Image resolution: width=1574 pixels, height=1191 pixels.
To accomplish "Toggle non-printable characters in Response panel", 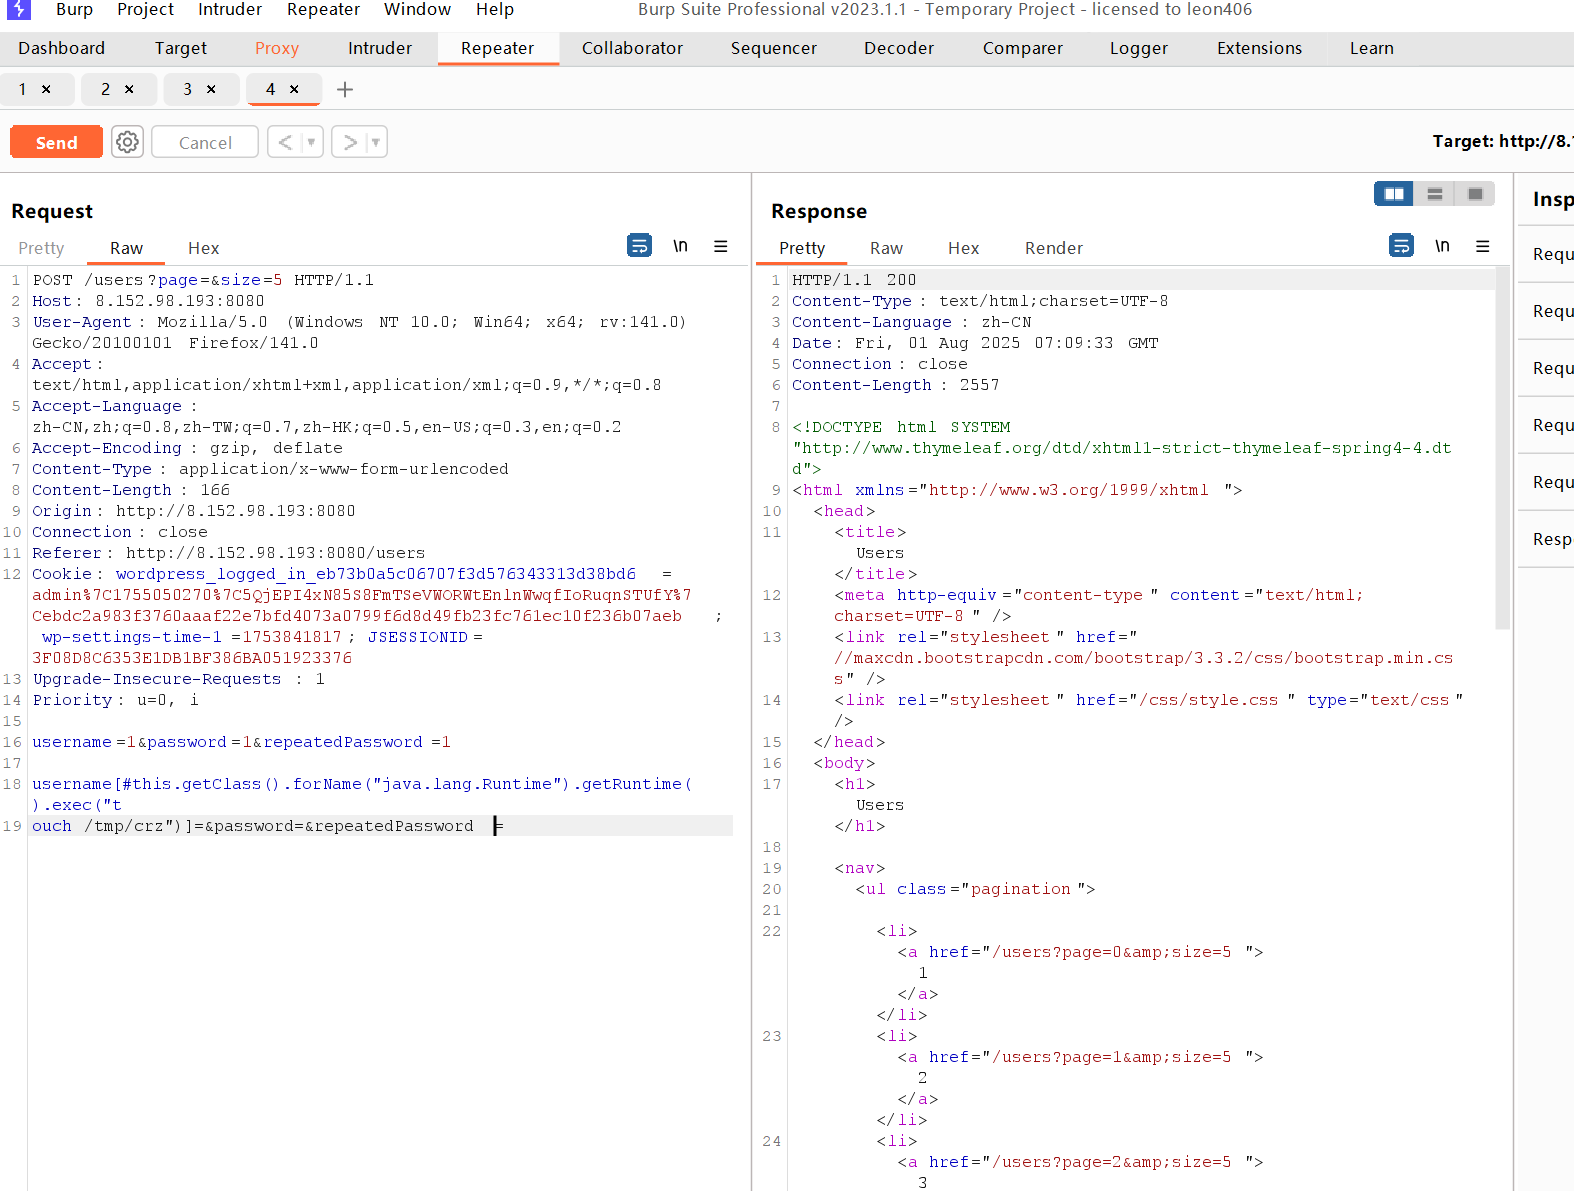I will click(1442, 246).
